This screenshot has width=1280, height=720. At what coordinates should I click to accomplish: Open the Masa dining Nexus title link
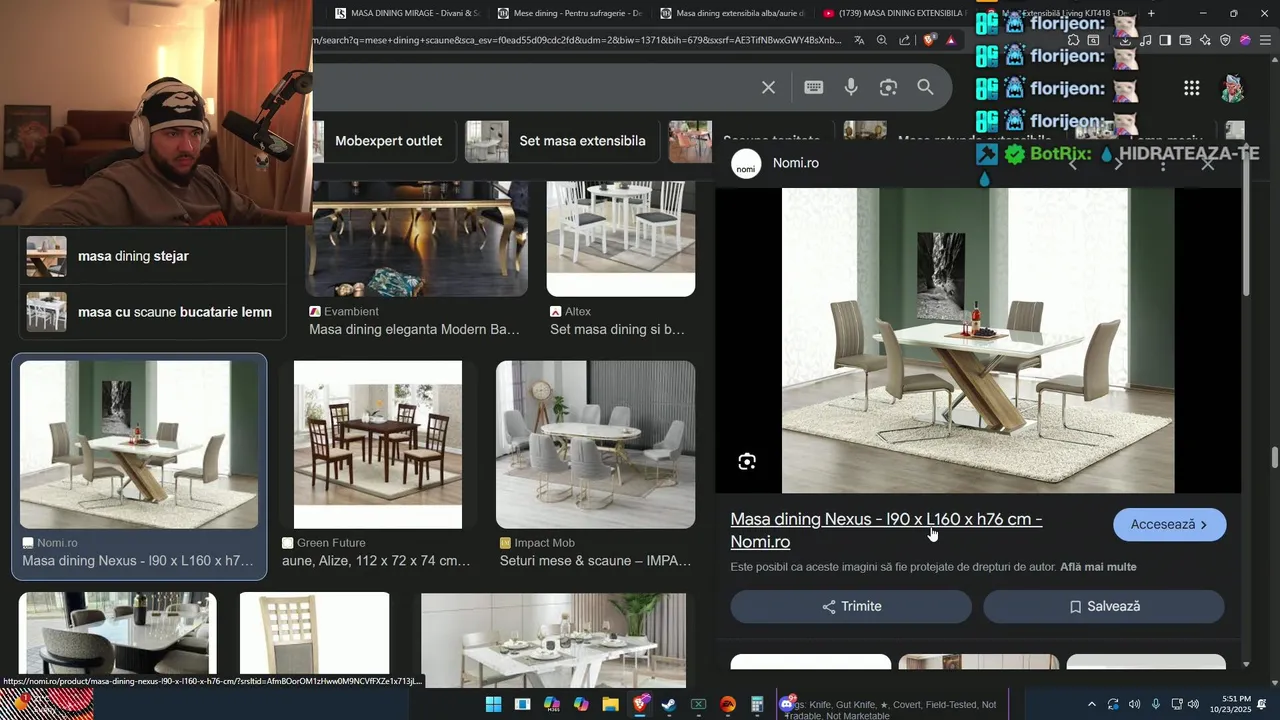click(886, 530)
